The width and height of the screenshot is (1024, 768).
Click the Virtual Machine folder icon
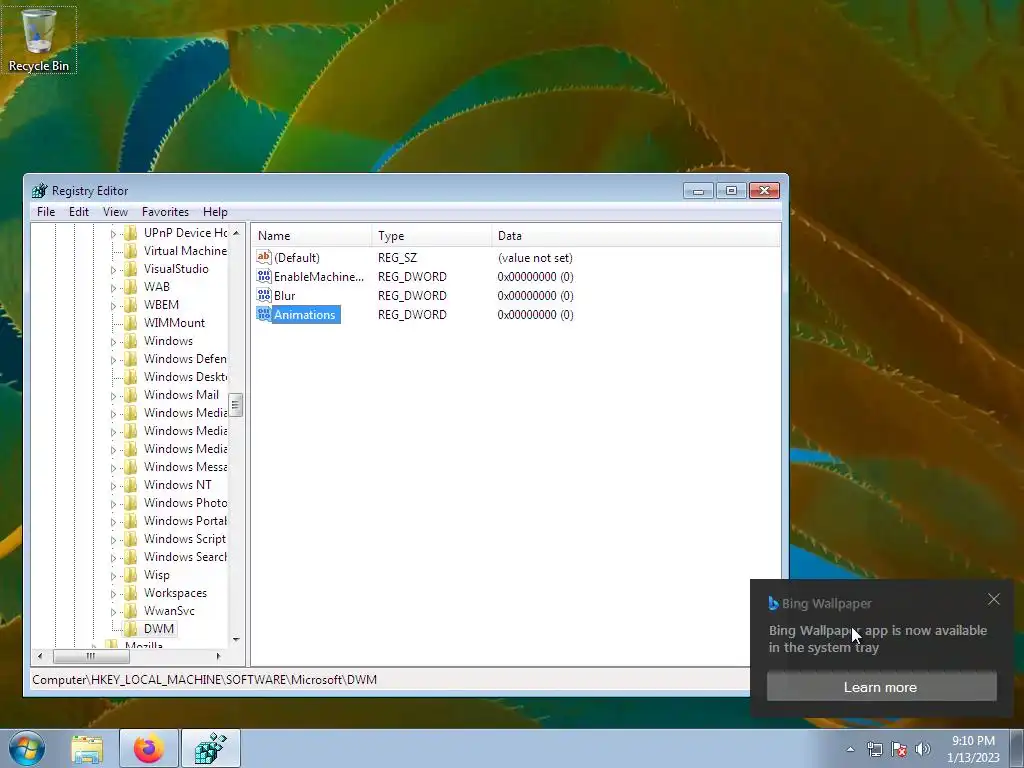(131, 251)
